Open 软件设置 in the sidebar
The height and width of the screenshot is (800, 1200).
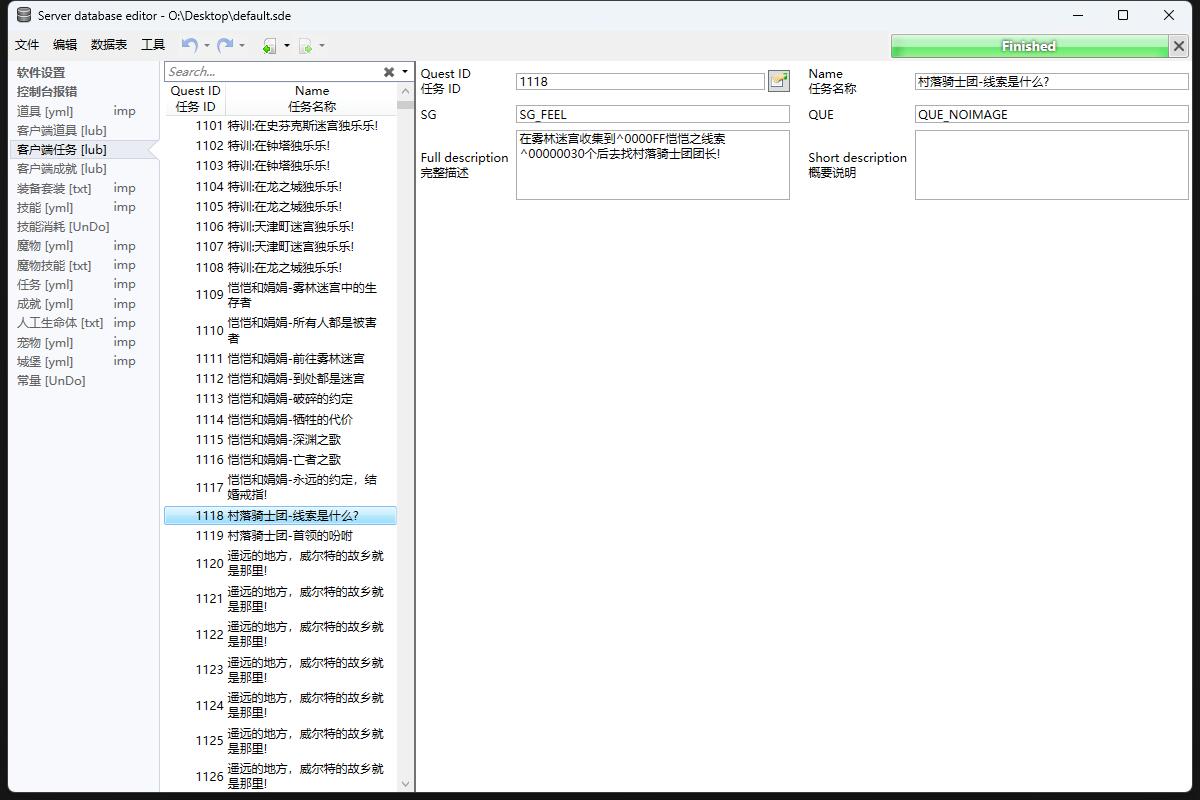tap(41, 73)
